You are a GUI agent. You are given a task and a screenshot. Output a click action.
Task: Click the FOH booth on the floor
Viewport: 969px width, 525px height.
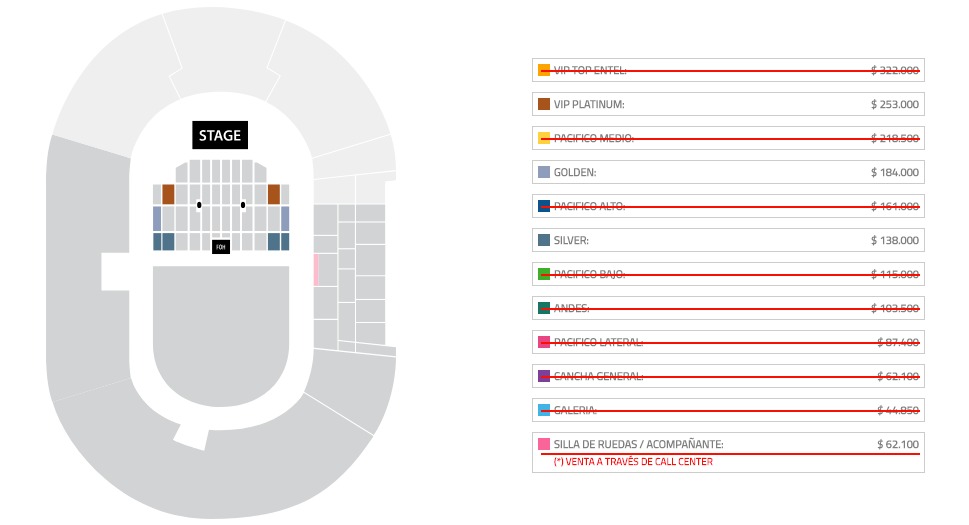[221, 246]
